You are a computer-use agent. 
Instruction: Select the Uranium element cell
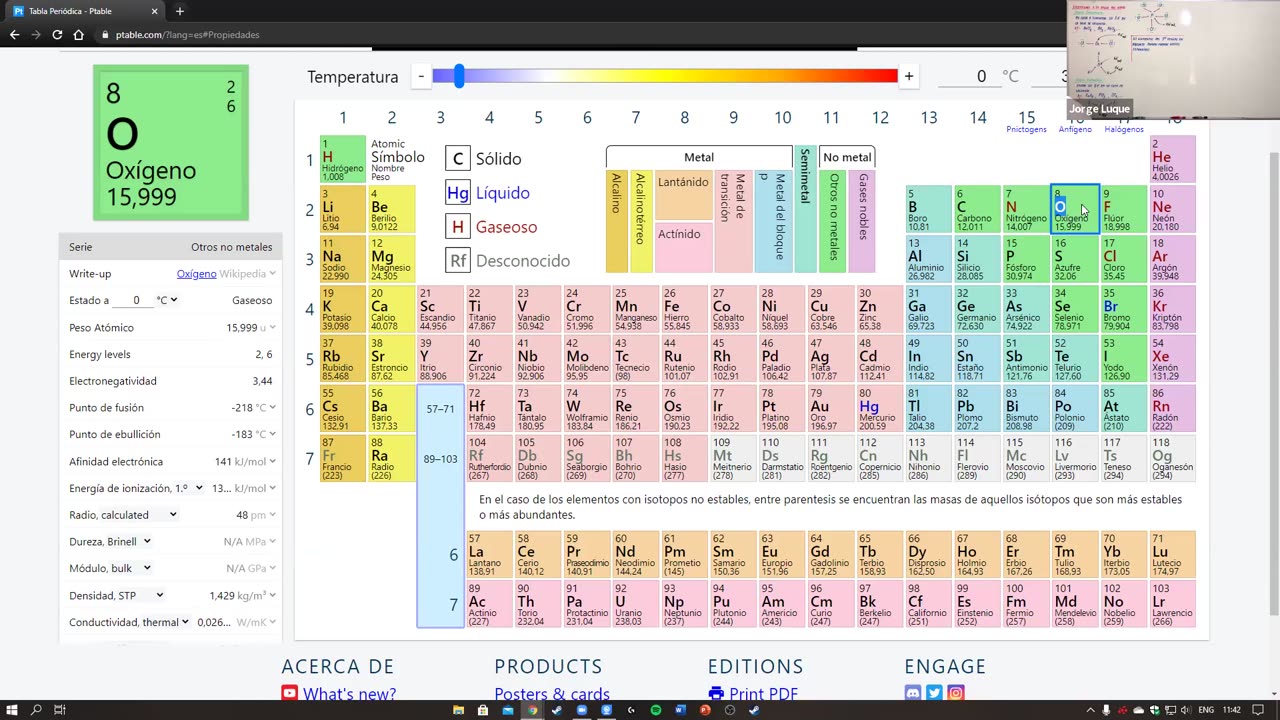tap(635, 604)
